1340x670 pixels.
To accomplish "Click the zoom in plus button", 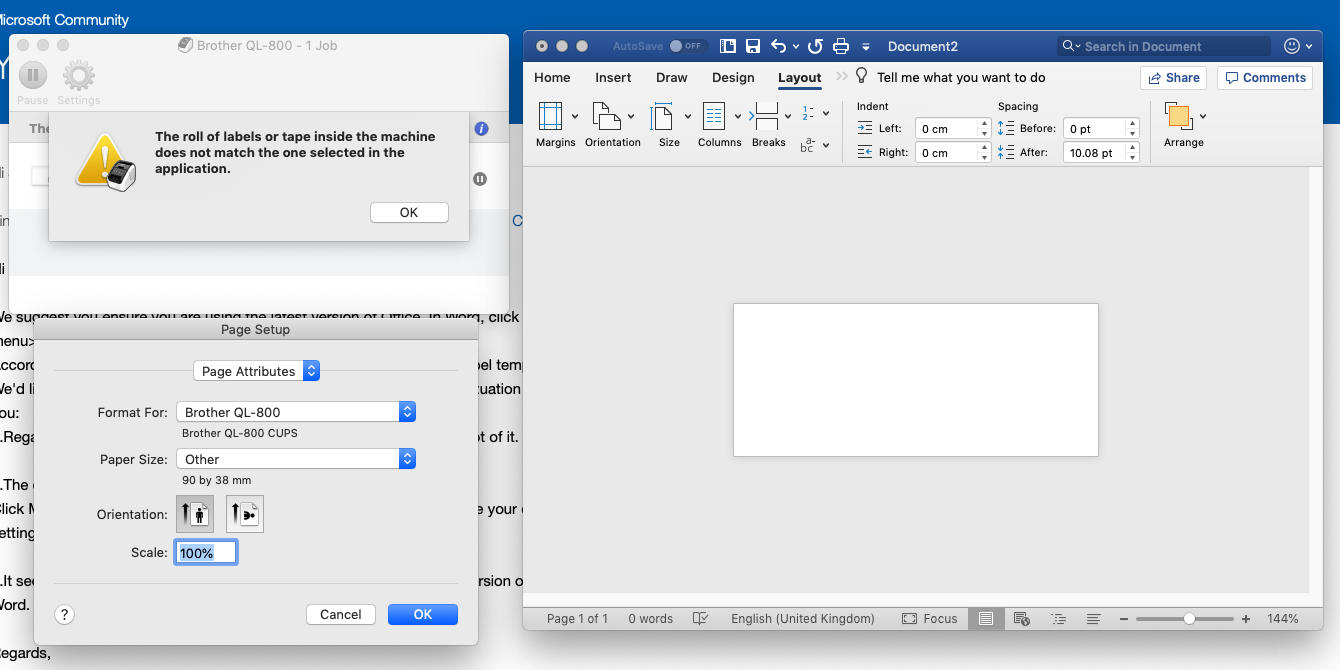I will 1246,619.
